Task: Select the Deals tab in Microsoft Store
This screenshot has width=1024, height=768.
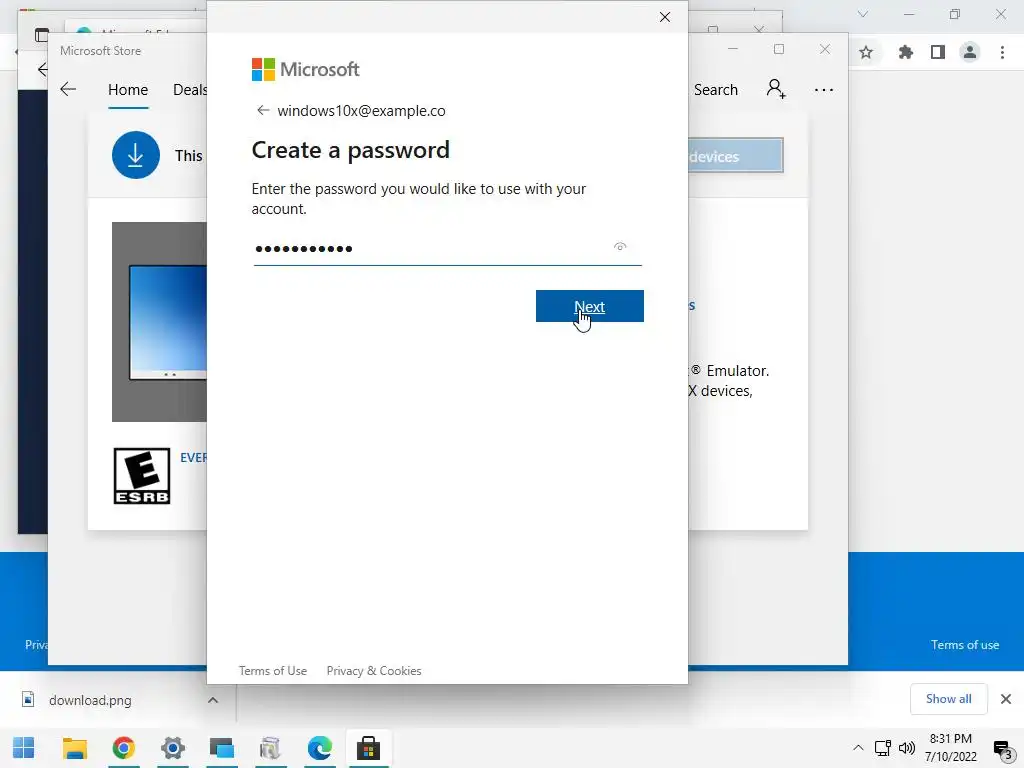Action: click(x=189, y=89)
